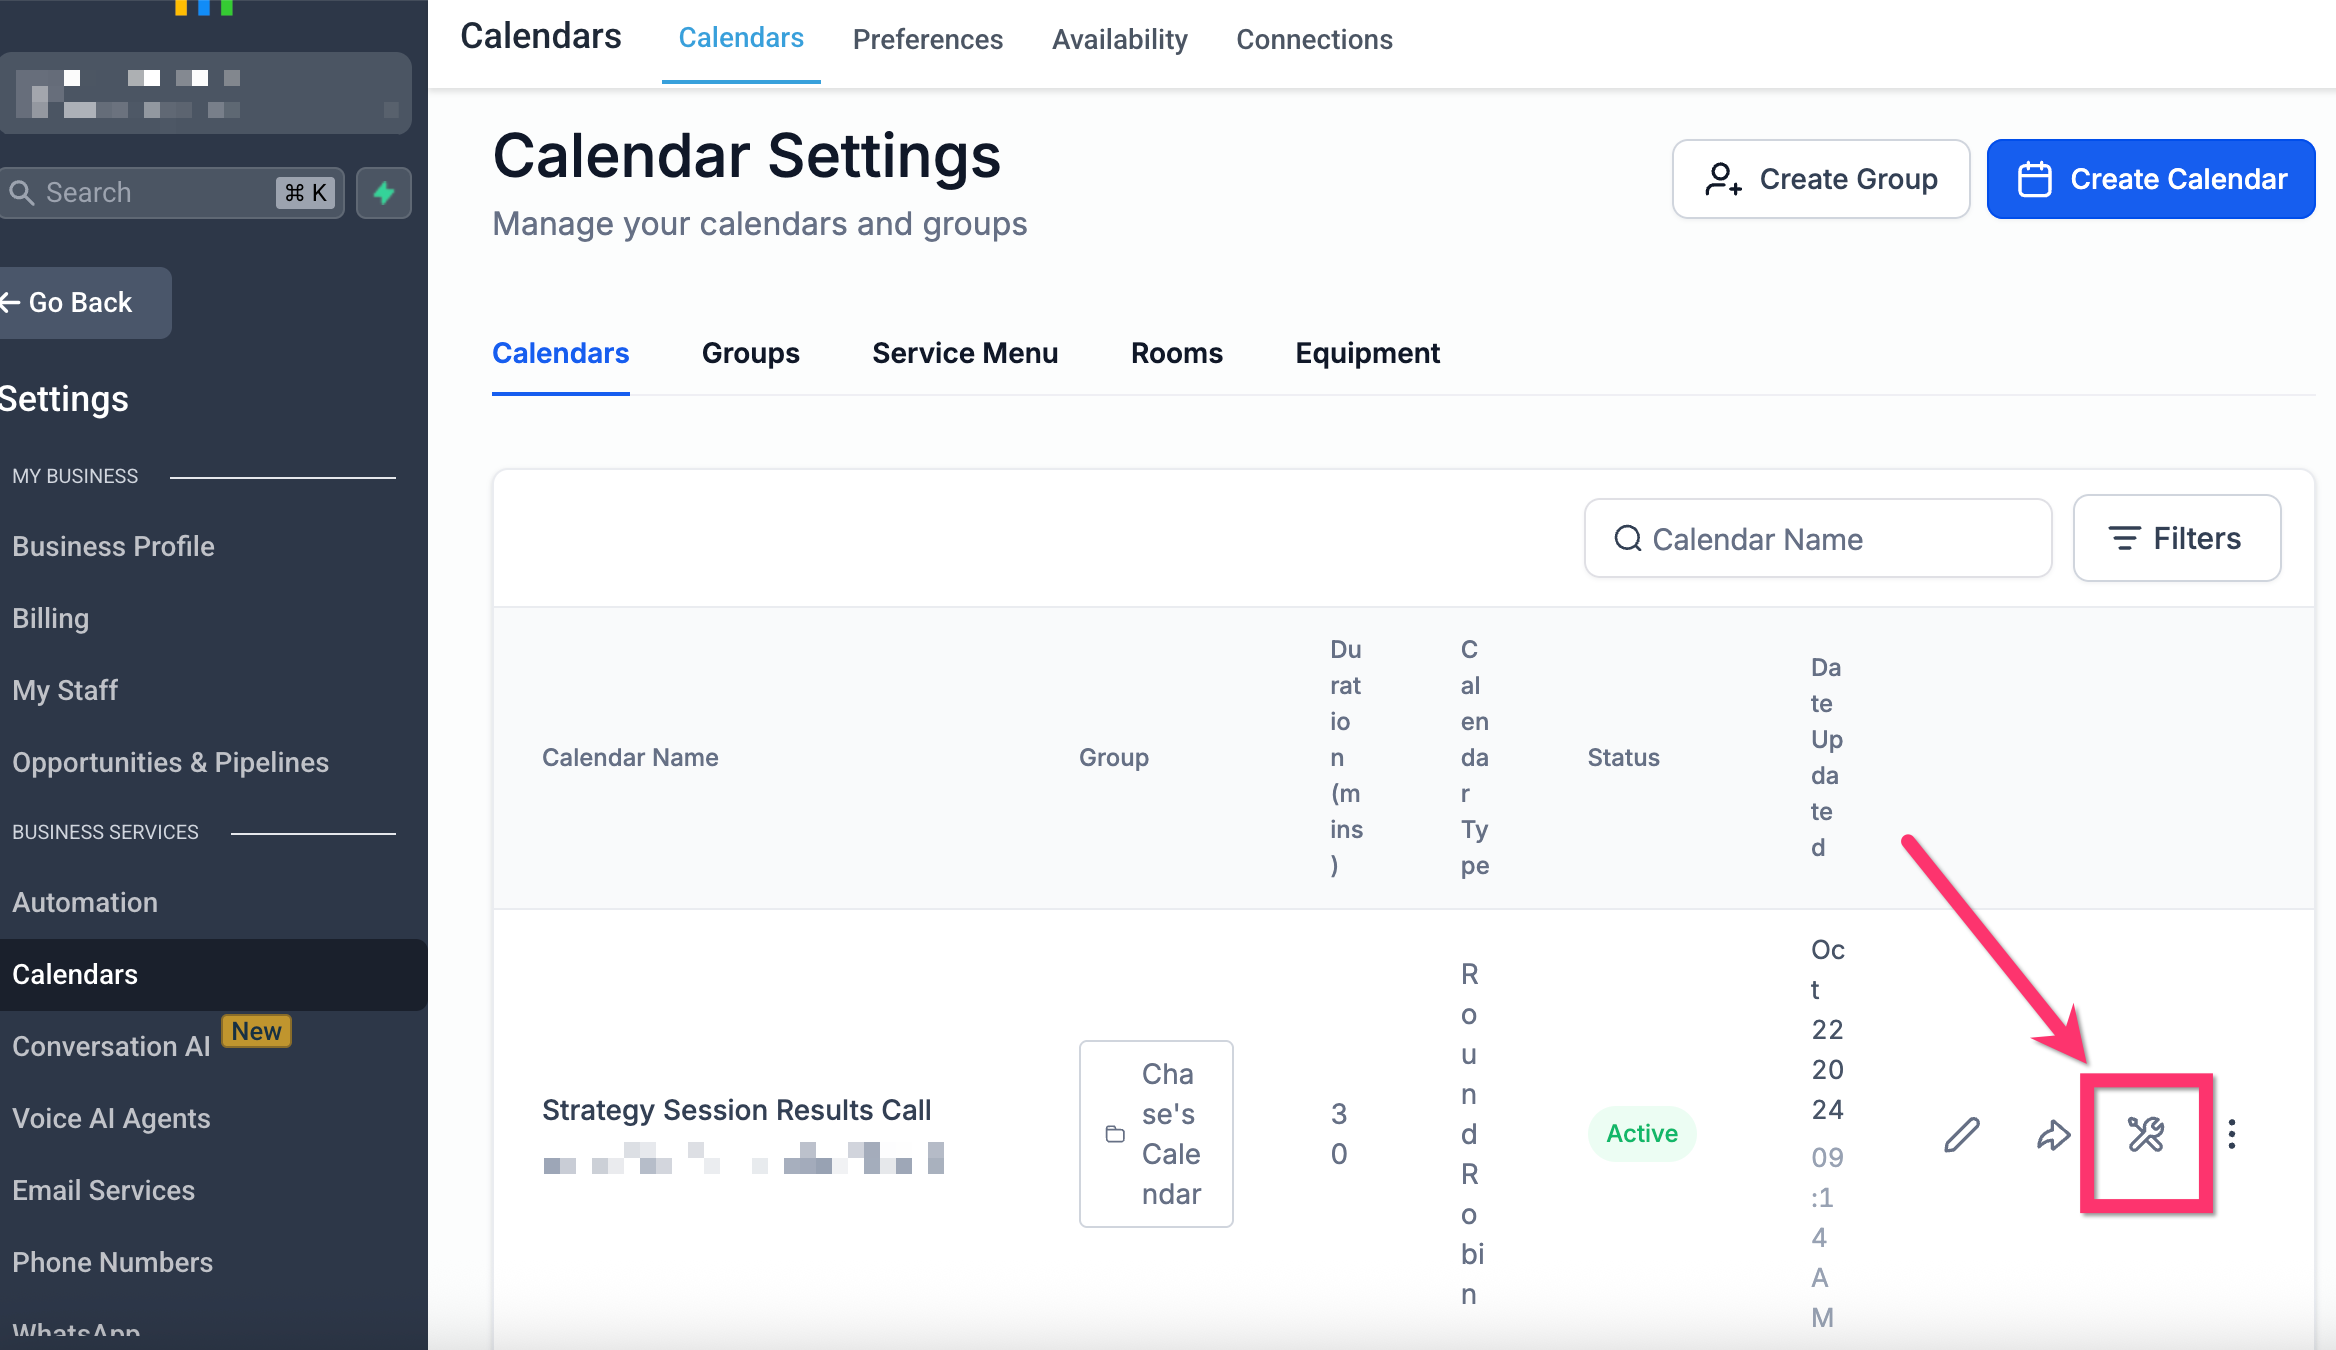Click the green lightning bolt quick action icon
This screenshot has width=2336, height=1350.
(384, 193)
